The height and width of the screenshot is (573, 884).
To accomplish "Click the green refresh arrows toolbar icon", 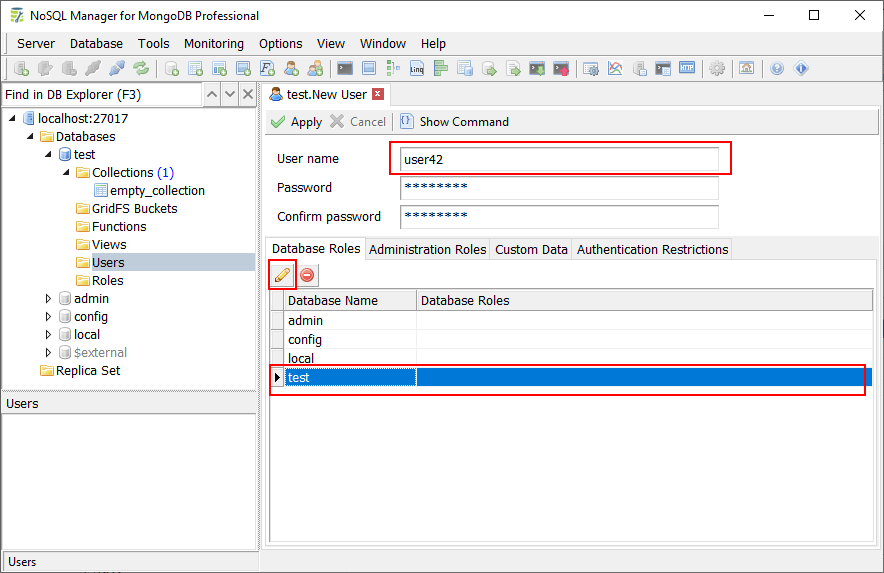I will (141, 69).
